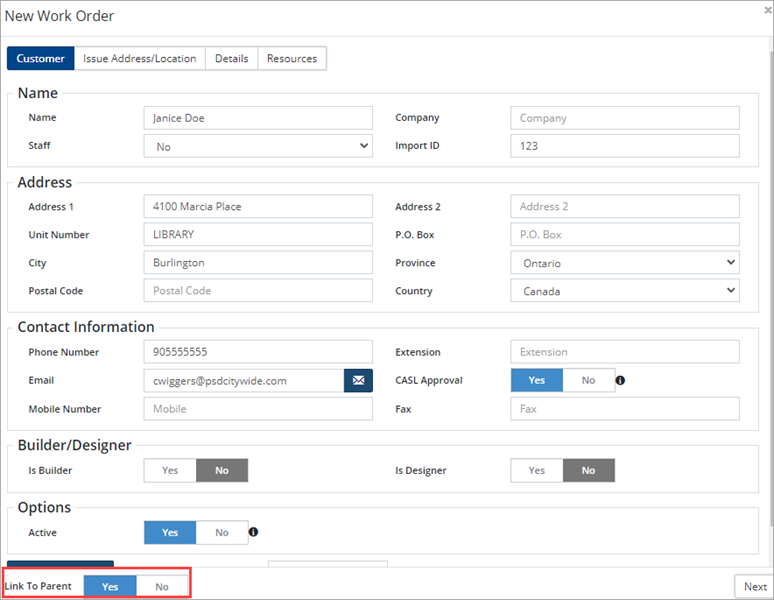Click the Next button

(755, 587)
